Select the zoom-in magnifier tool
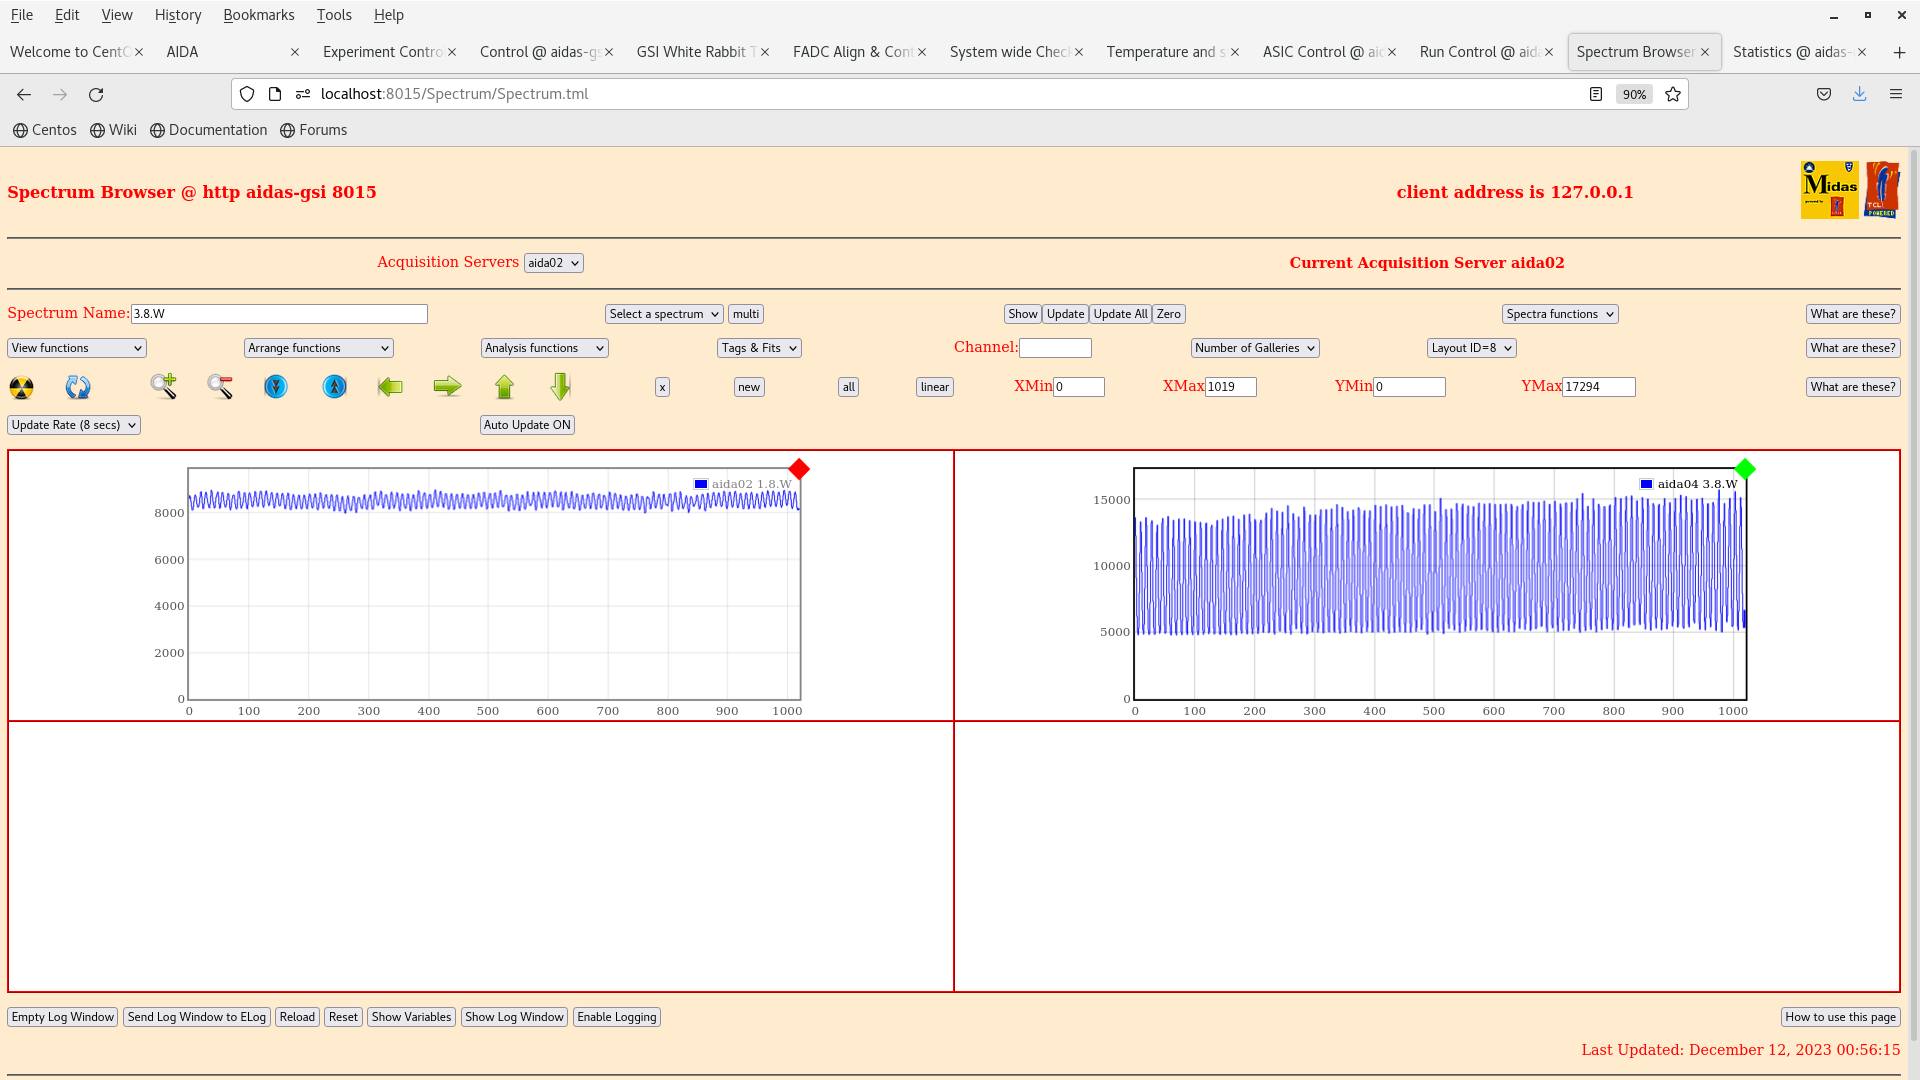Viewport: 1920px width, 1080px height. [163, 387]
